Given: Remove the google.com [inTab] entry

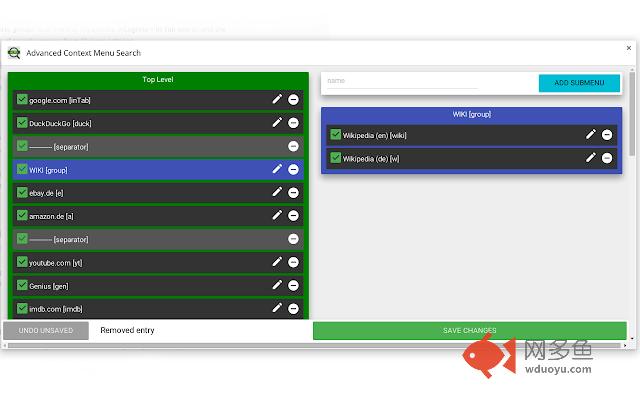Looking at the screenshot, I should (293, 100).
